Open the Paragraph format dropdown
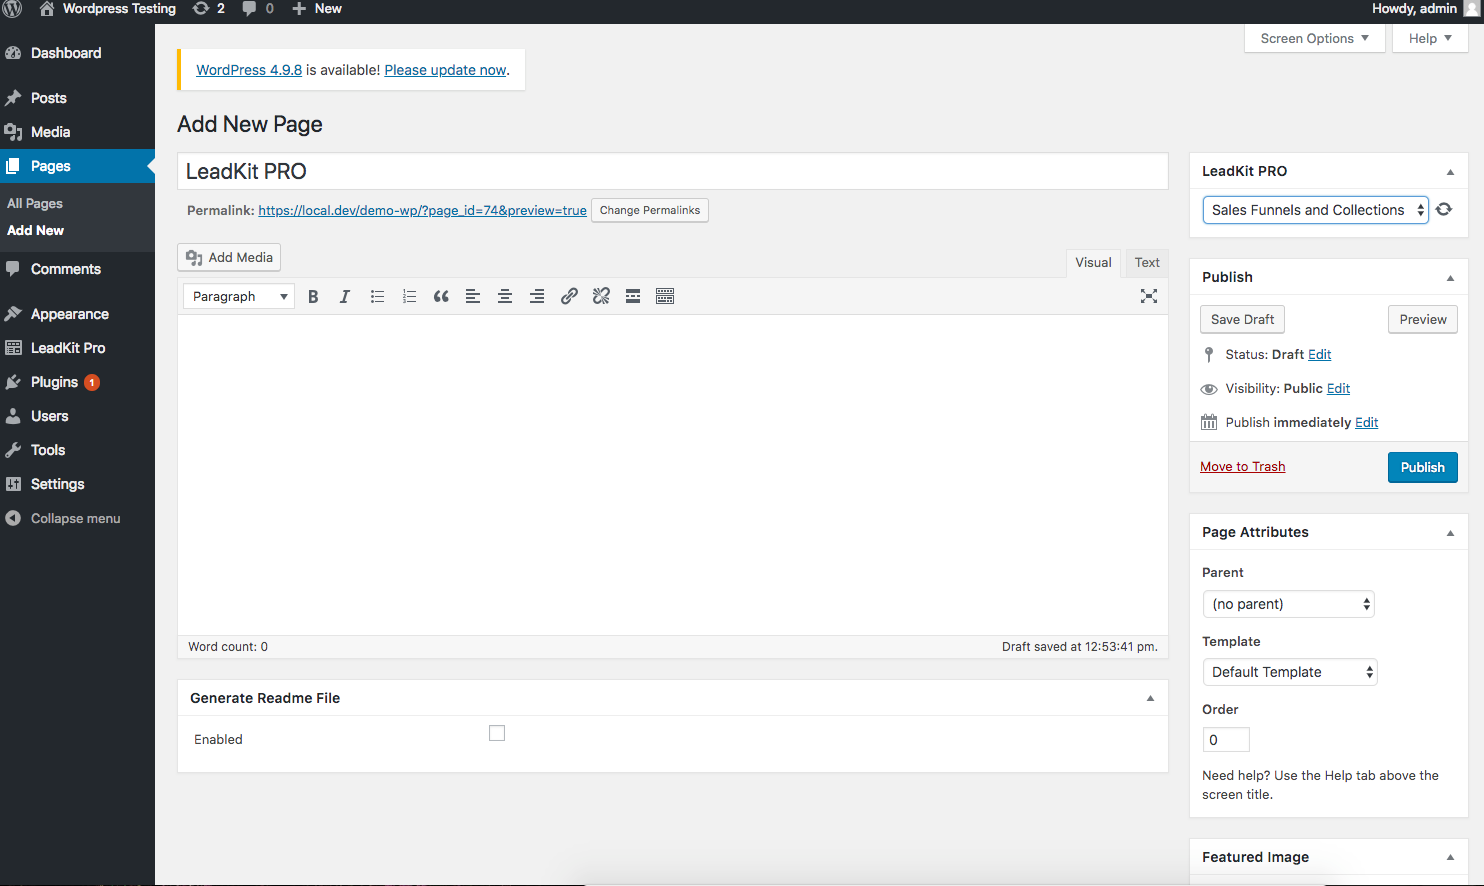This screenshot has height=886, width=1484. coord(239,296)
